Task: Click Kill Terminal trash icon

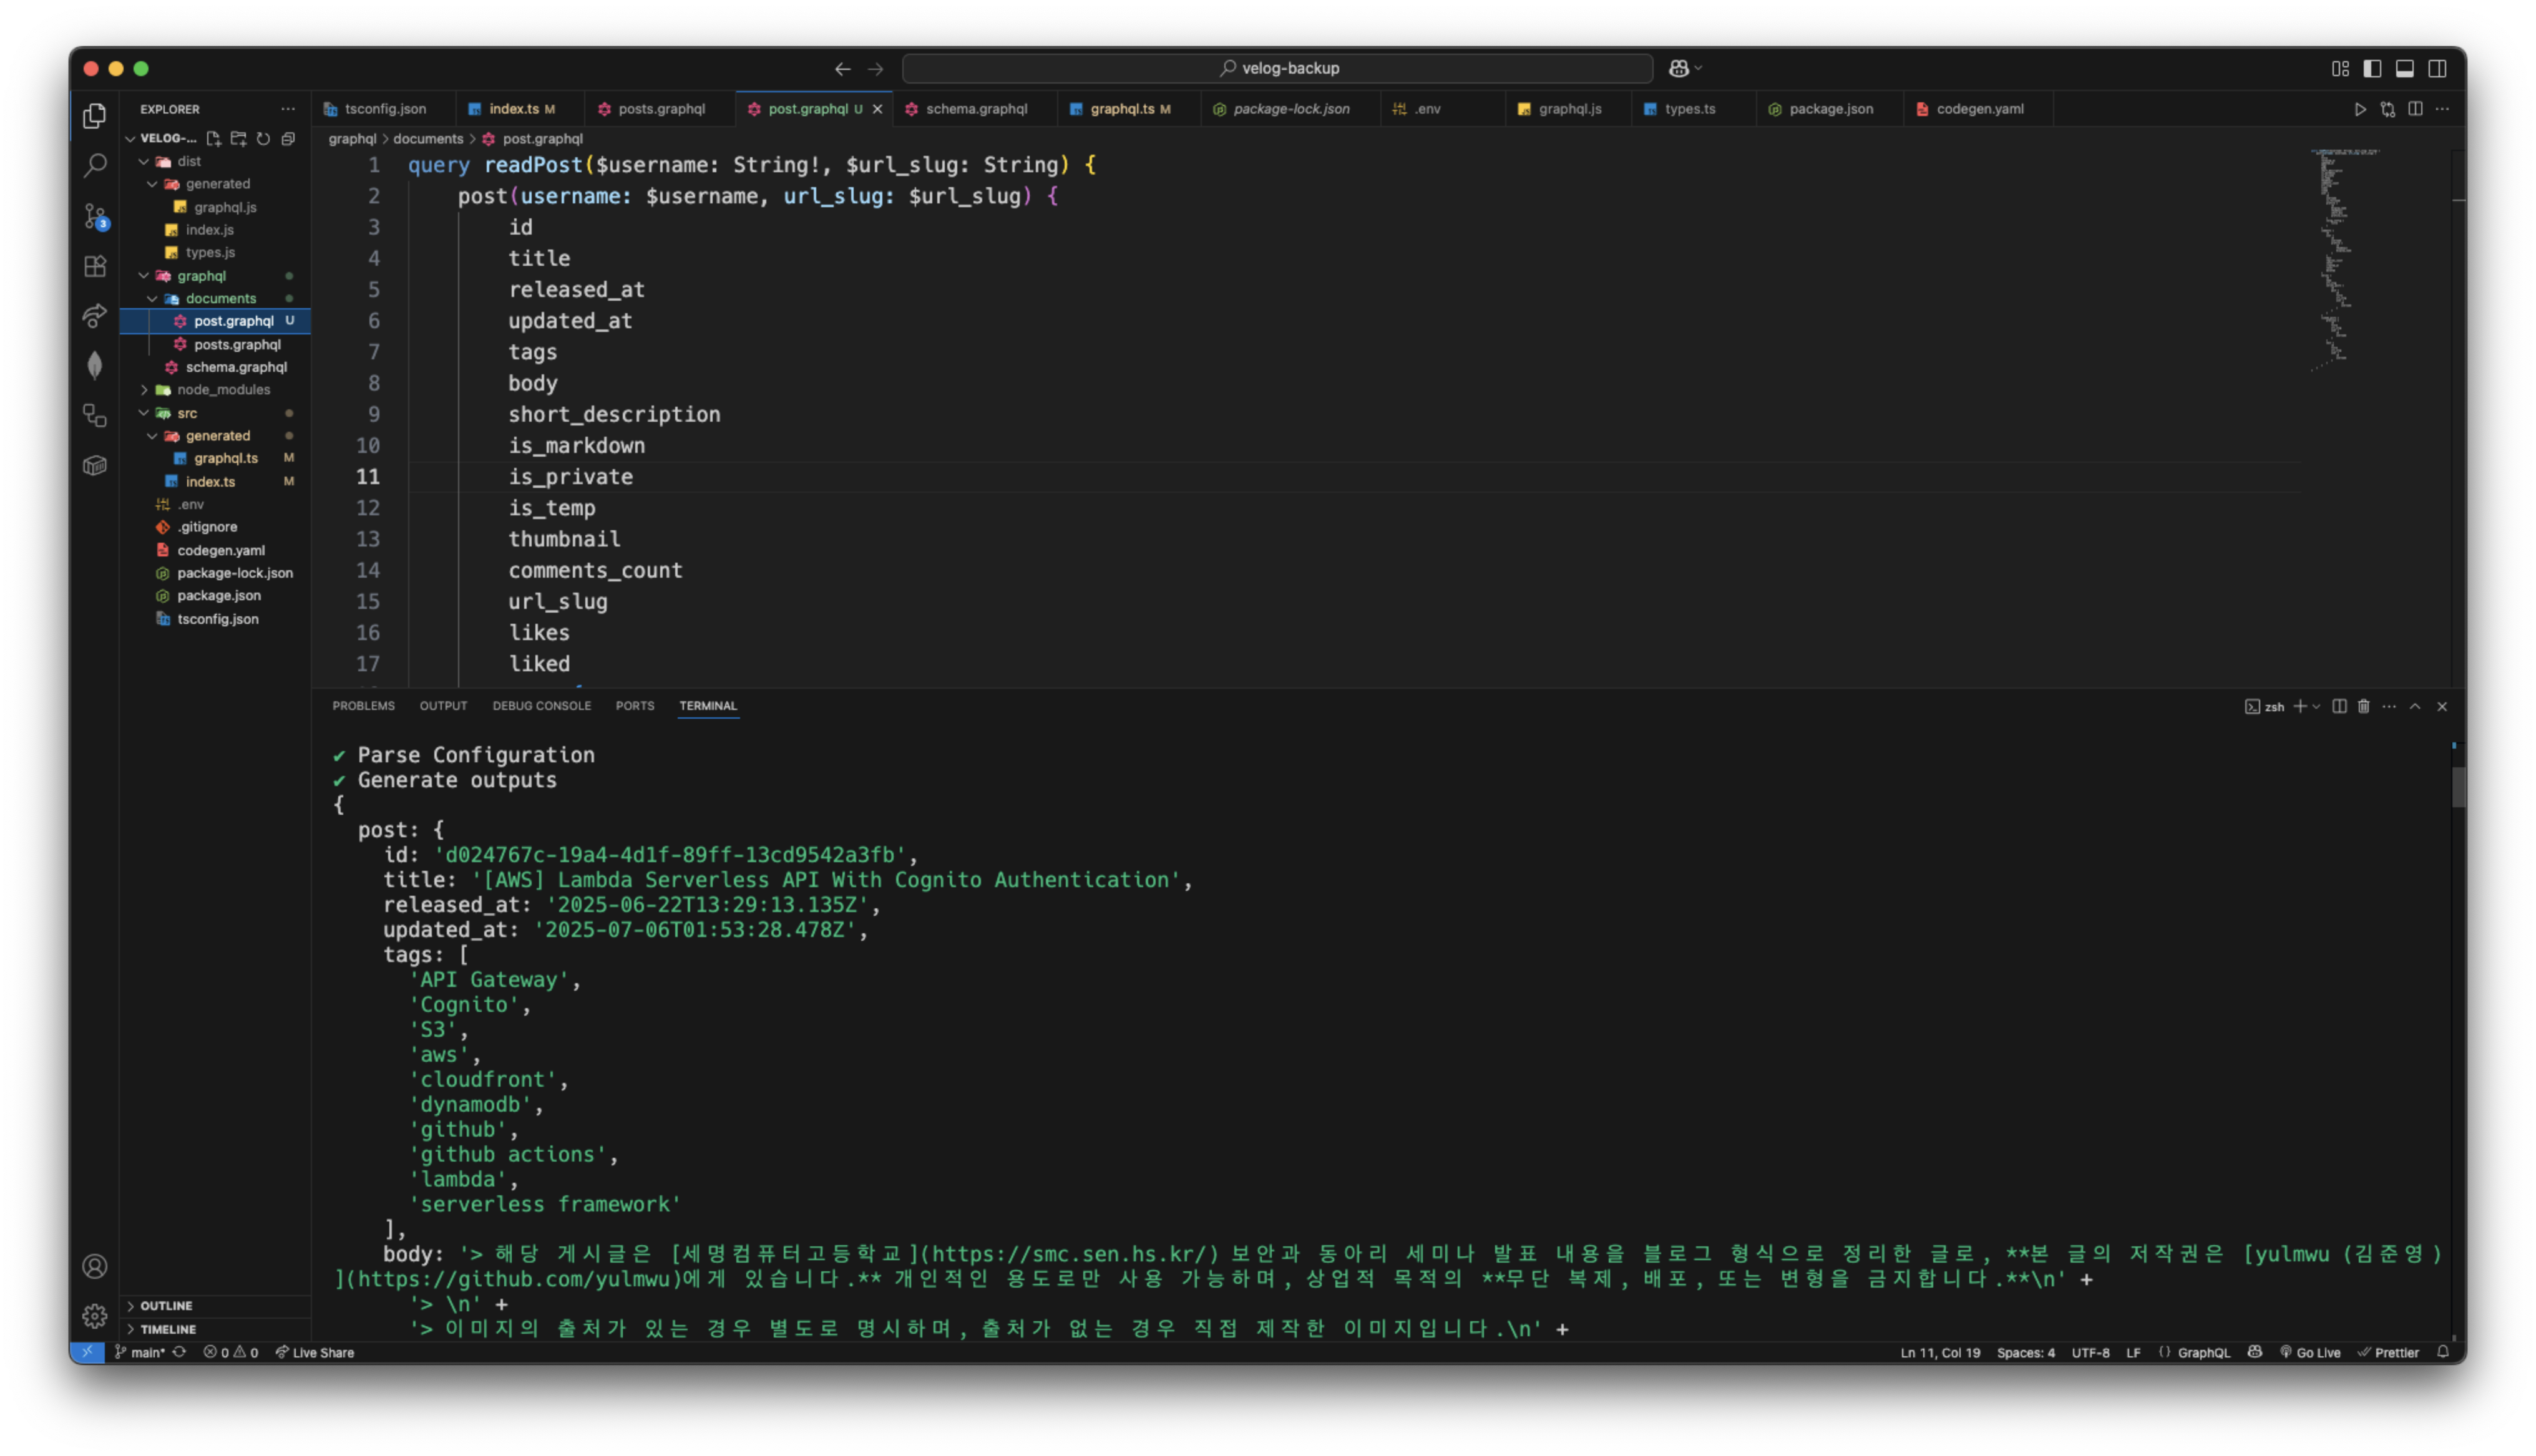Action: [2364, 706]
